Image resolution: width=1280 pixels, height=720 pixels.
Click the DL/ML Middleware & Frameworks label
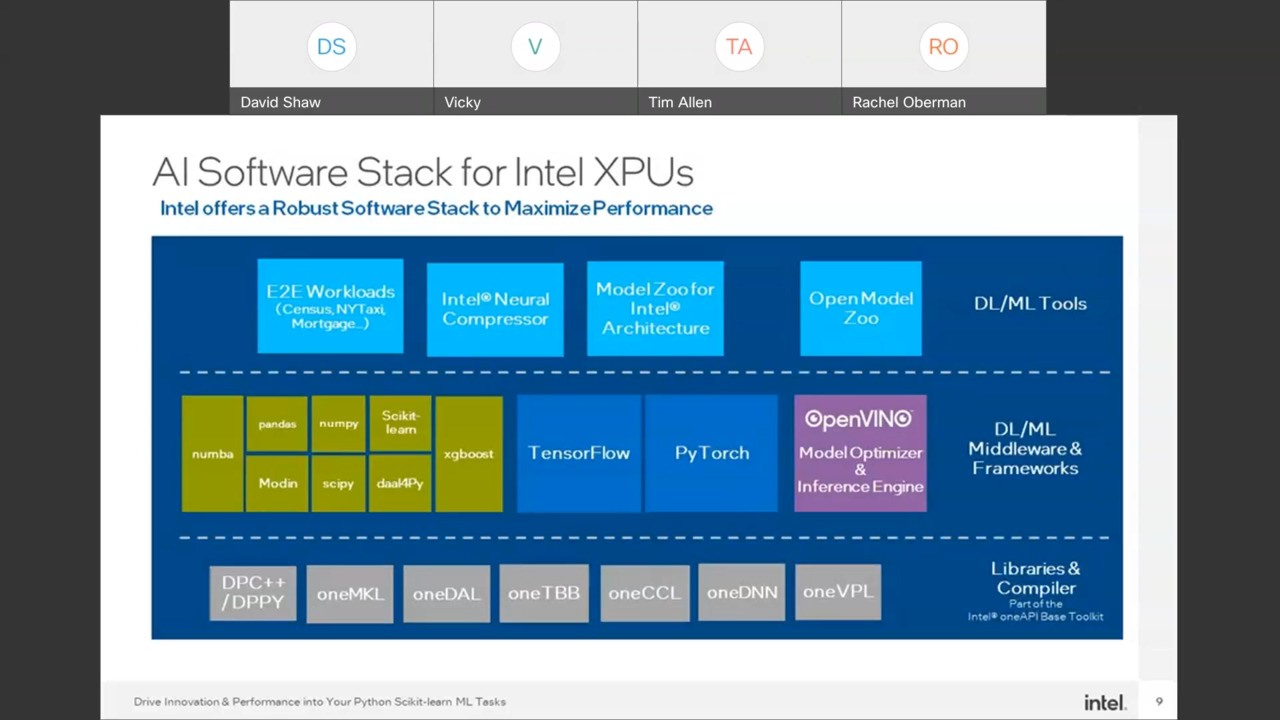1025,448
